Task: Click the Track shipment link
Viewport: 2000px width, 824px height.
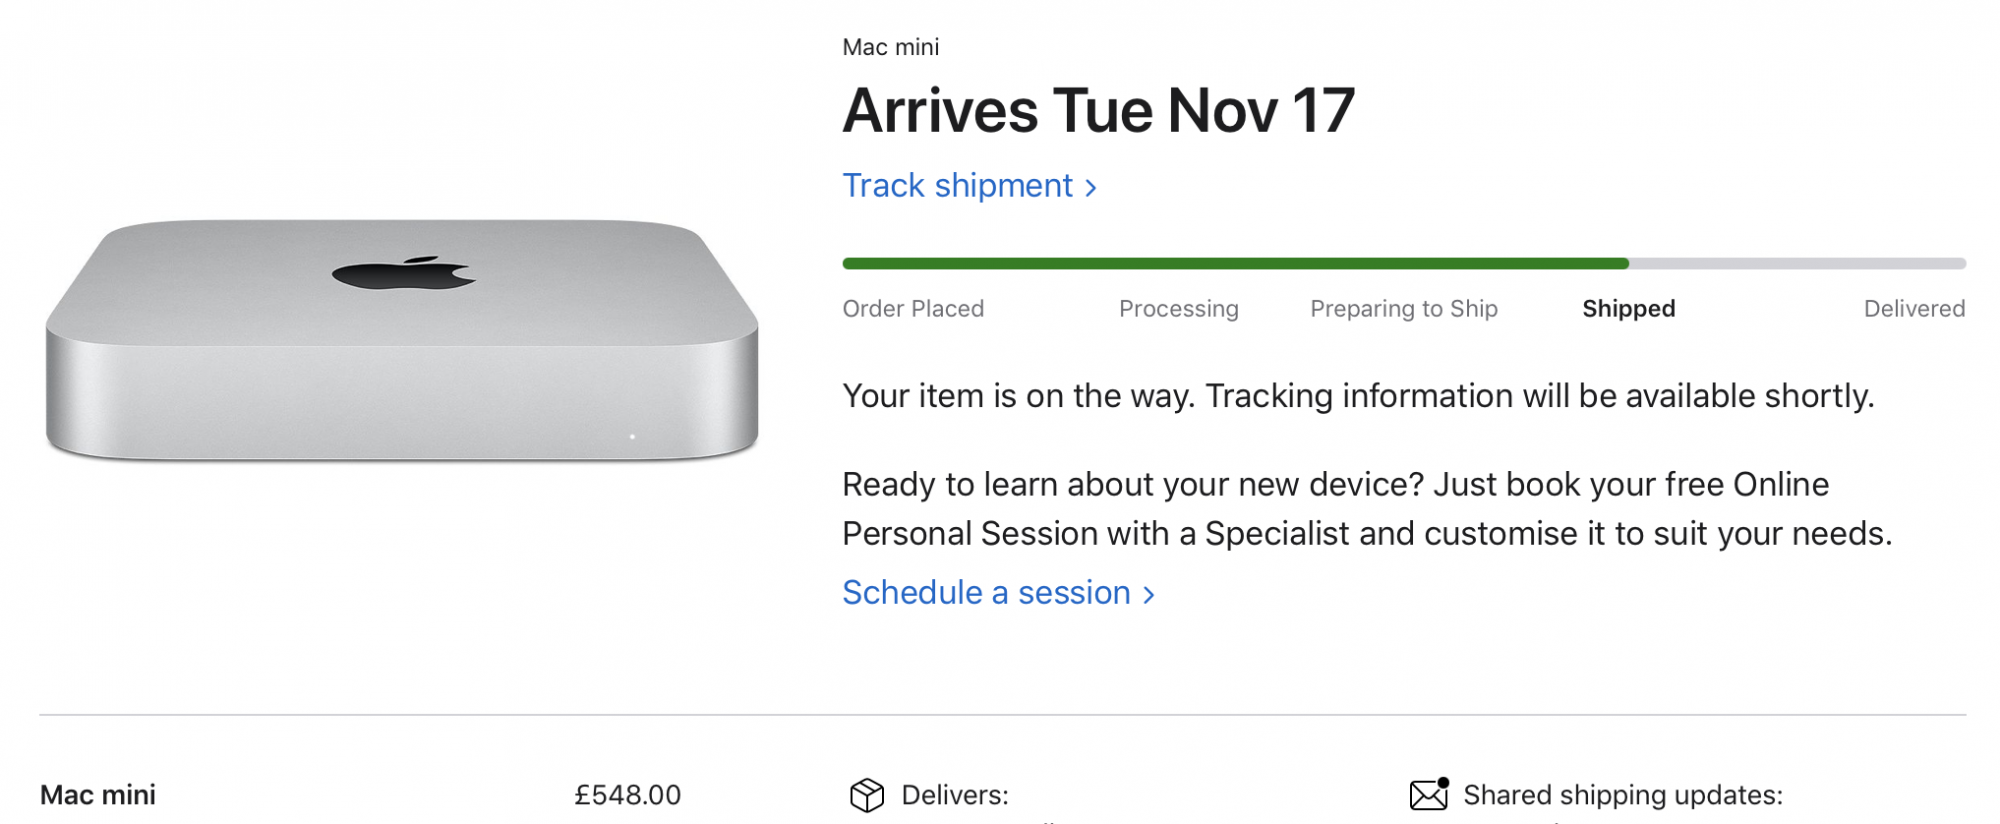Action: tap(957, 186)
